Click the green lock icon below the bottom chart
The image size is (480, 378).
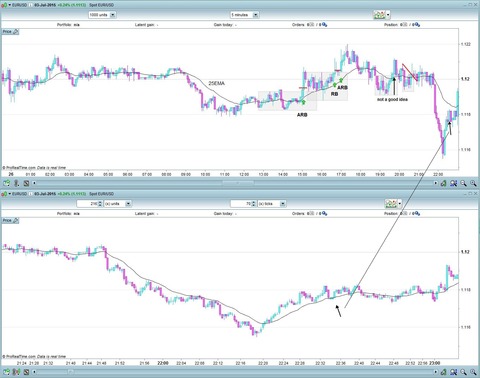[444, 372]
